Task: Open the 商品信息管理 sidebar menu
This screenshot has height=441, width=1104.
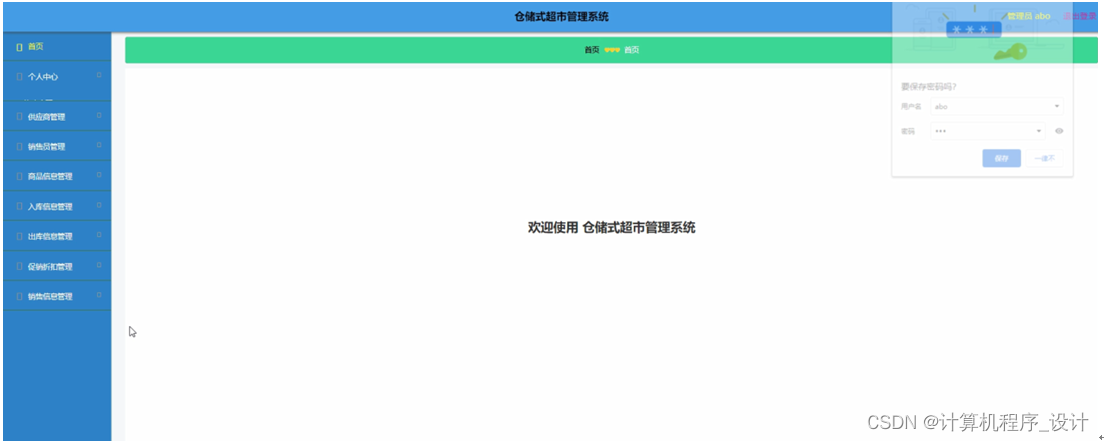Action: 57,177
